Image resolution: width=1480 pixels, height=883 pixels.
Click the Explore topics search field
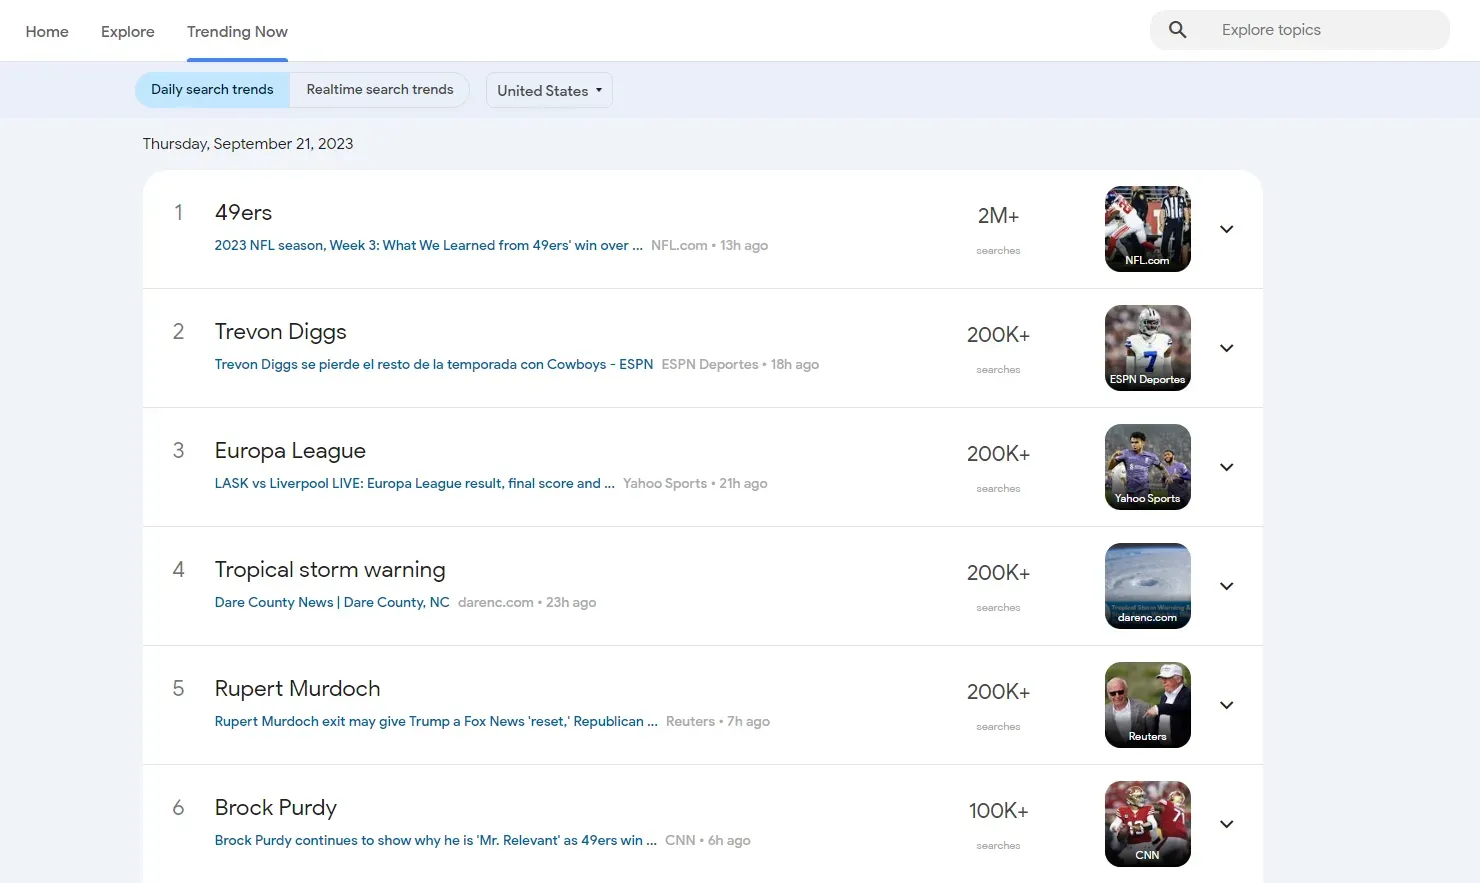pyautogui.click(x=1300, y=29)
